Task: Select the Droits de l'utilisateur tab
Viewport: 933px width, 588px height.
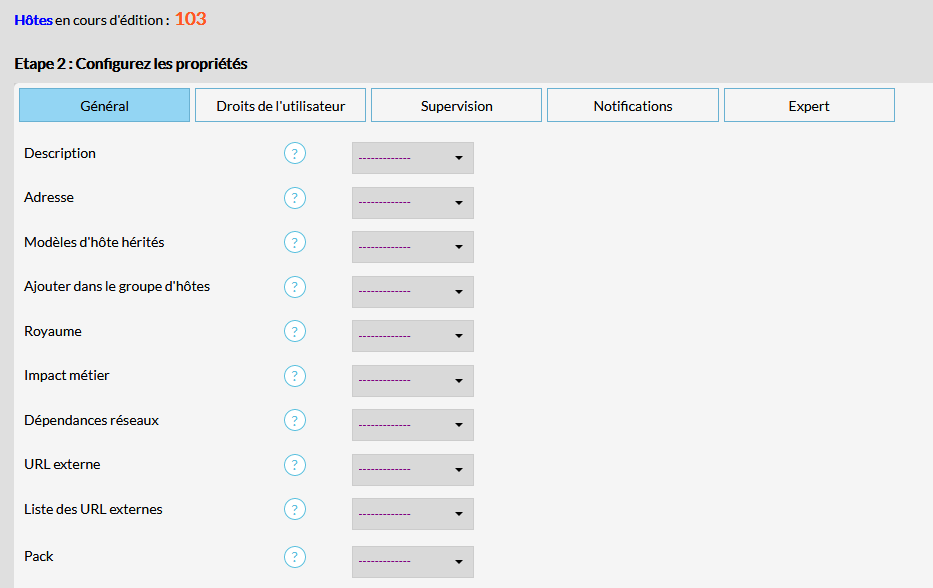Action: tap(280, 106)
